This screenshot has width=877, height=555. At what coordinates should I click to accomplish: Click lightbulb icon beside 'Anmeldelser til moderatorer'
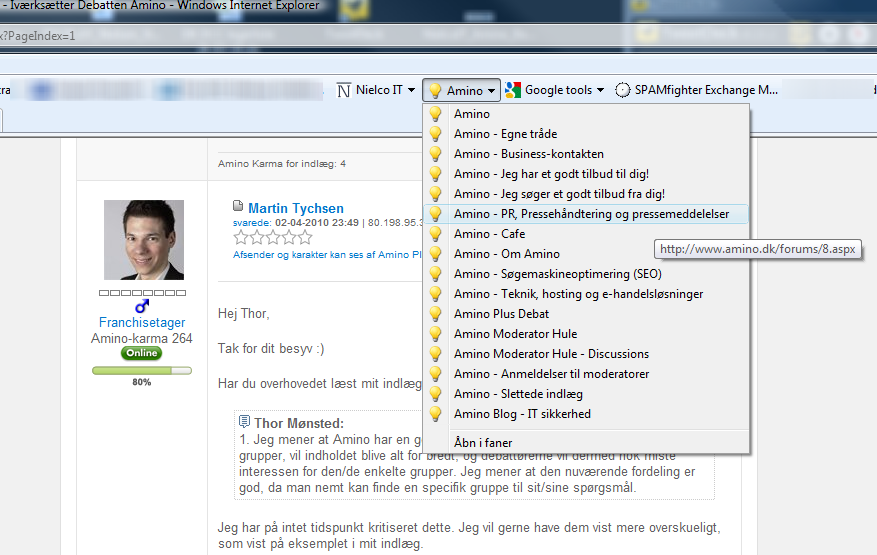(435, 374)
